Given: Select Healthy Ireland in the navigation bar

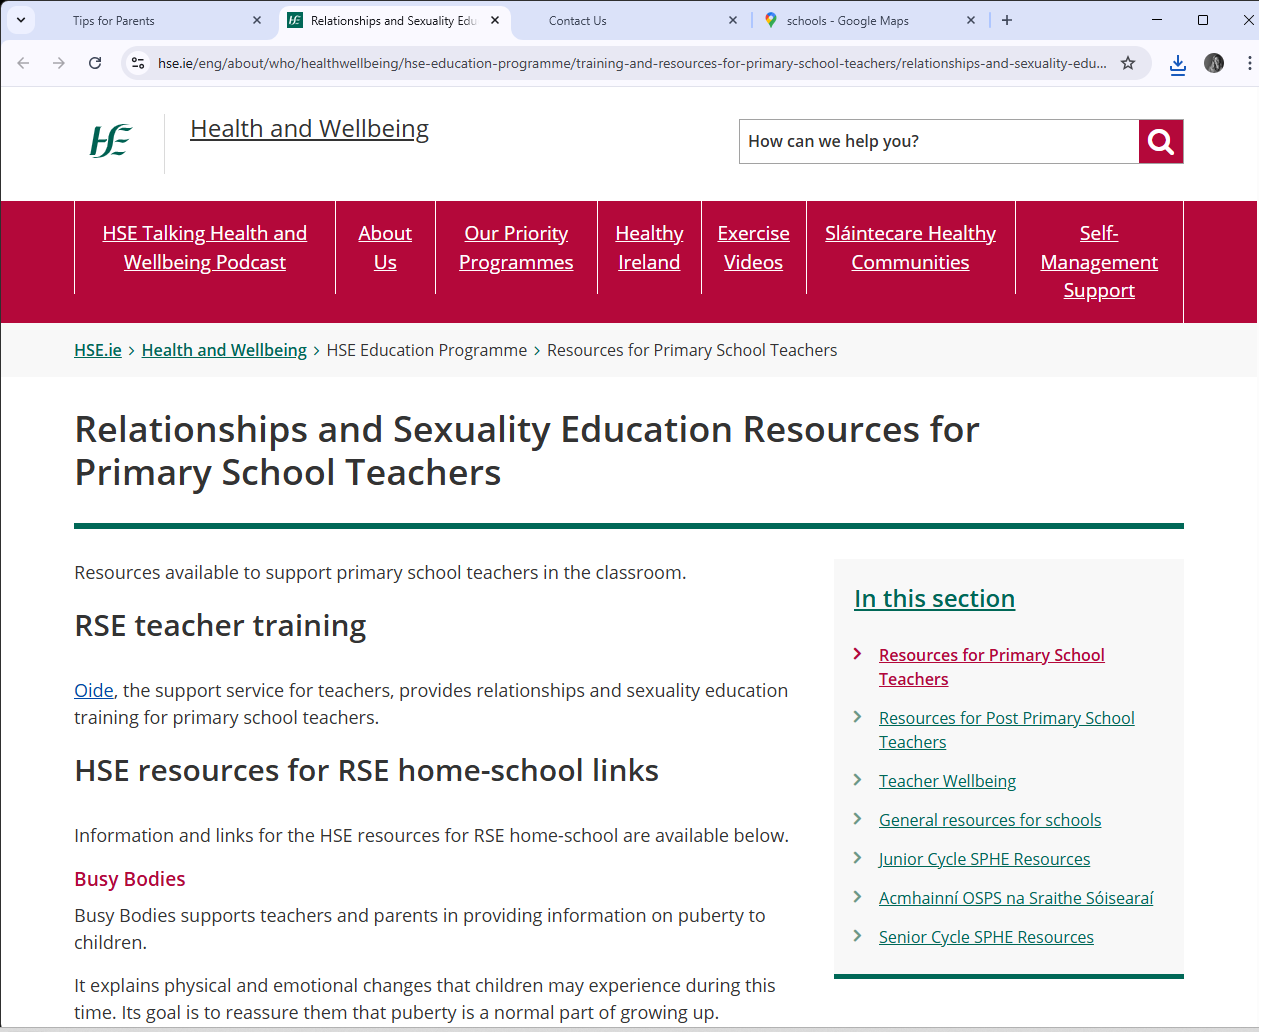Looking at the screenshot, I should coord(649,247).
